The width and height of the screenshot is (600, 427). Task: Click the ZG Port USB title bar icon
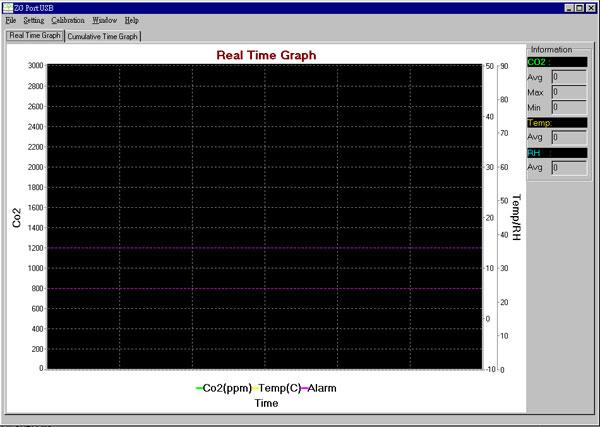pos(6,7)
